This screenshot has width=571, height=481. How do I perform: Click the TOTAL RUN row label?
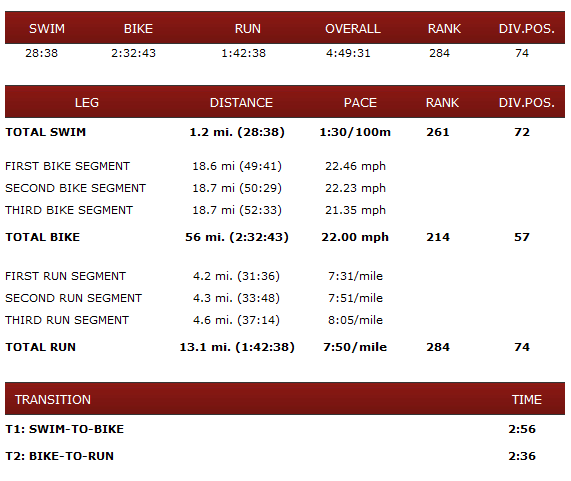coord(40,347)
